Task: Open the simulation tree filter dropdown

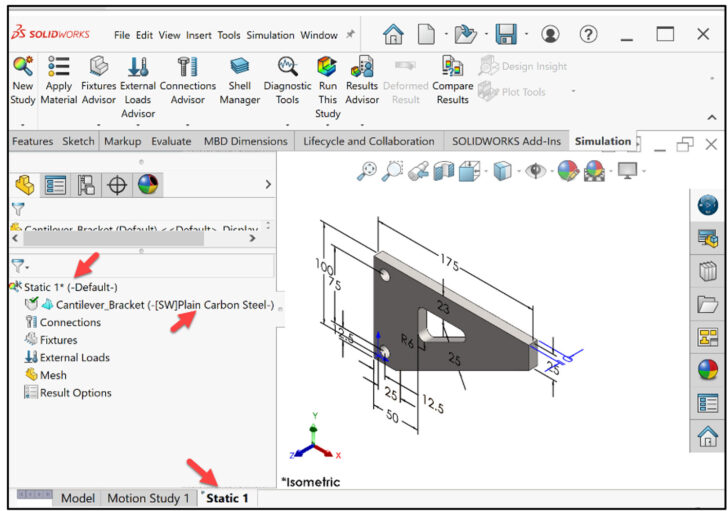Action: pos(20,266)
